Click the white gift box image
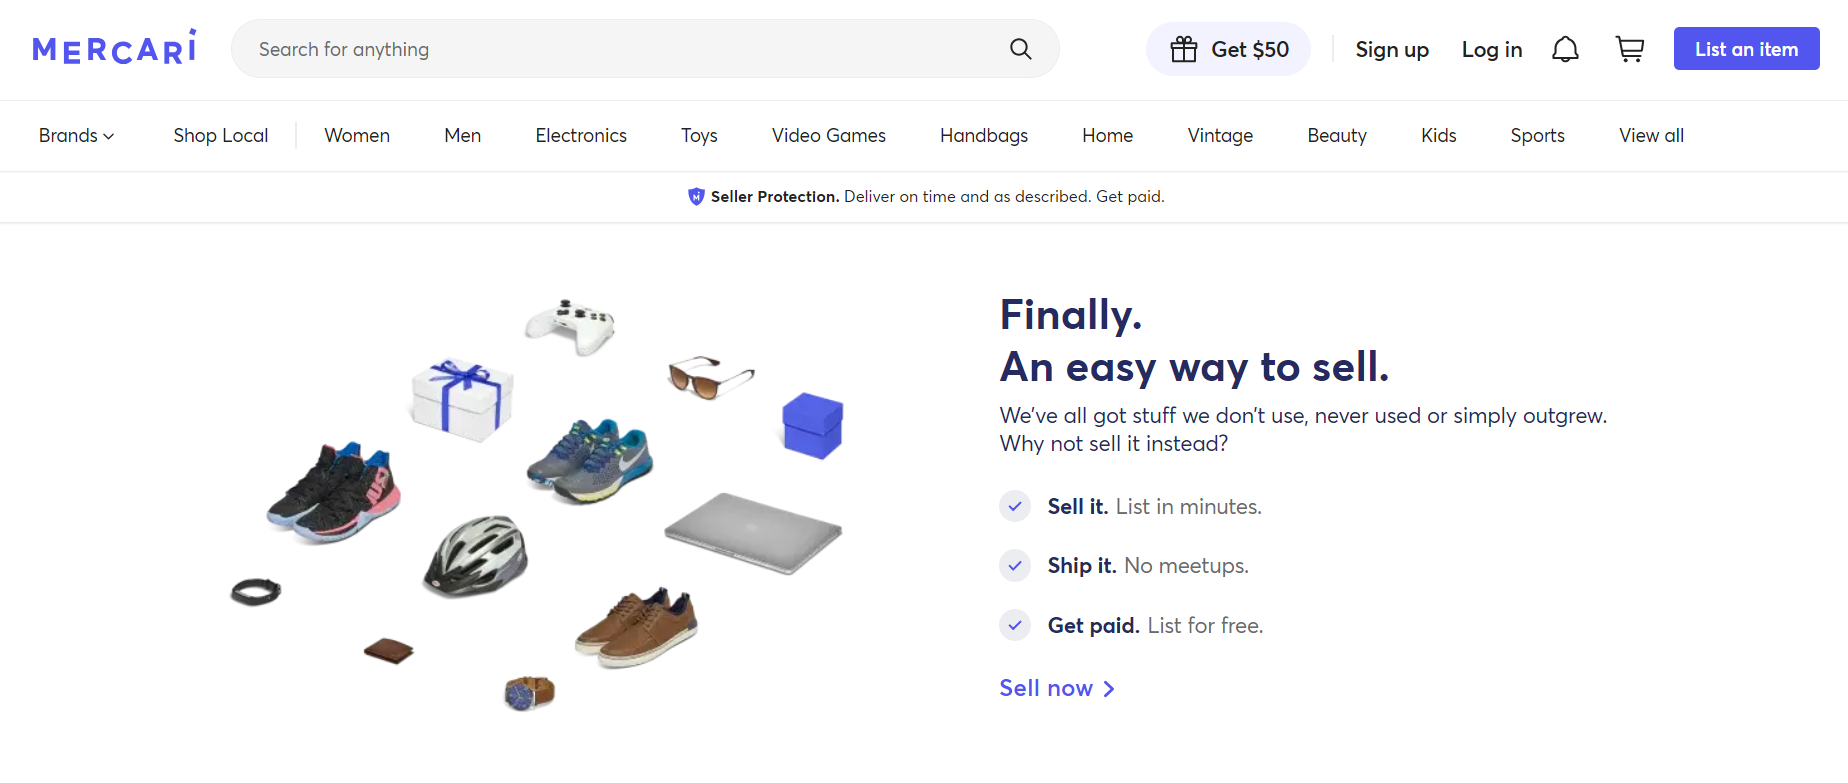This screenshot has height=783, width=1848. coord(461,400)
